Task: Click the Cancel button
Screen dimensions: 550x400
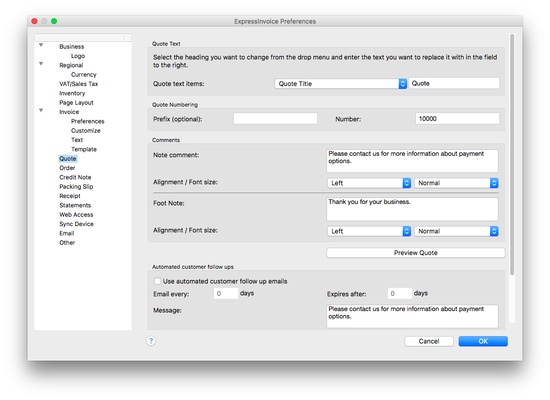Action: [x=429, y=341]
